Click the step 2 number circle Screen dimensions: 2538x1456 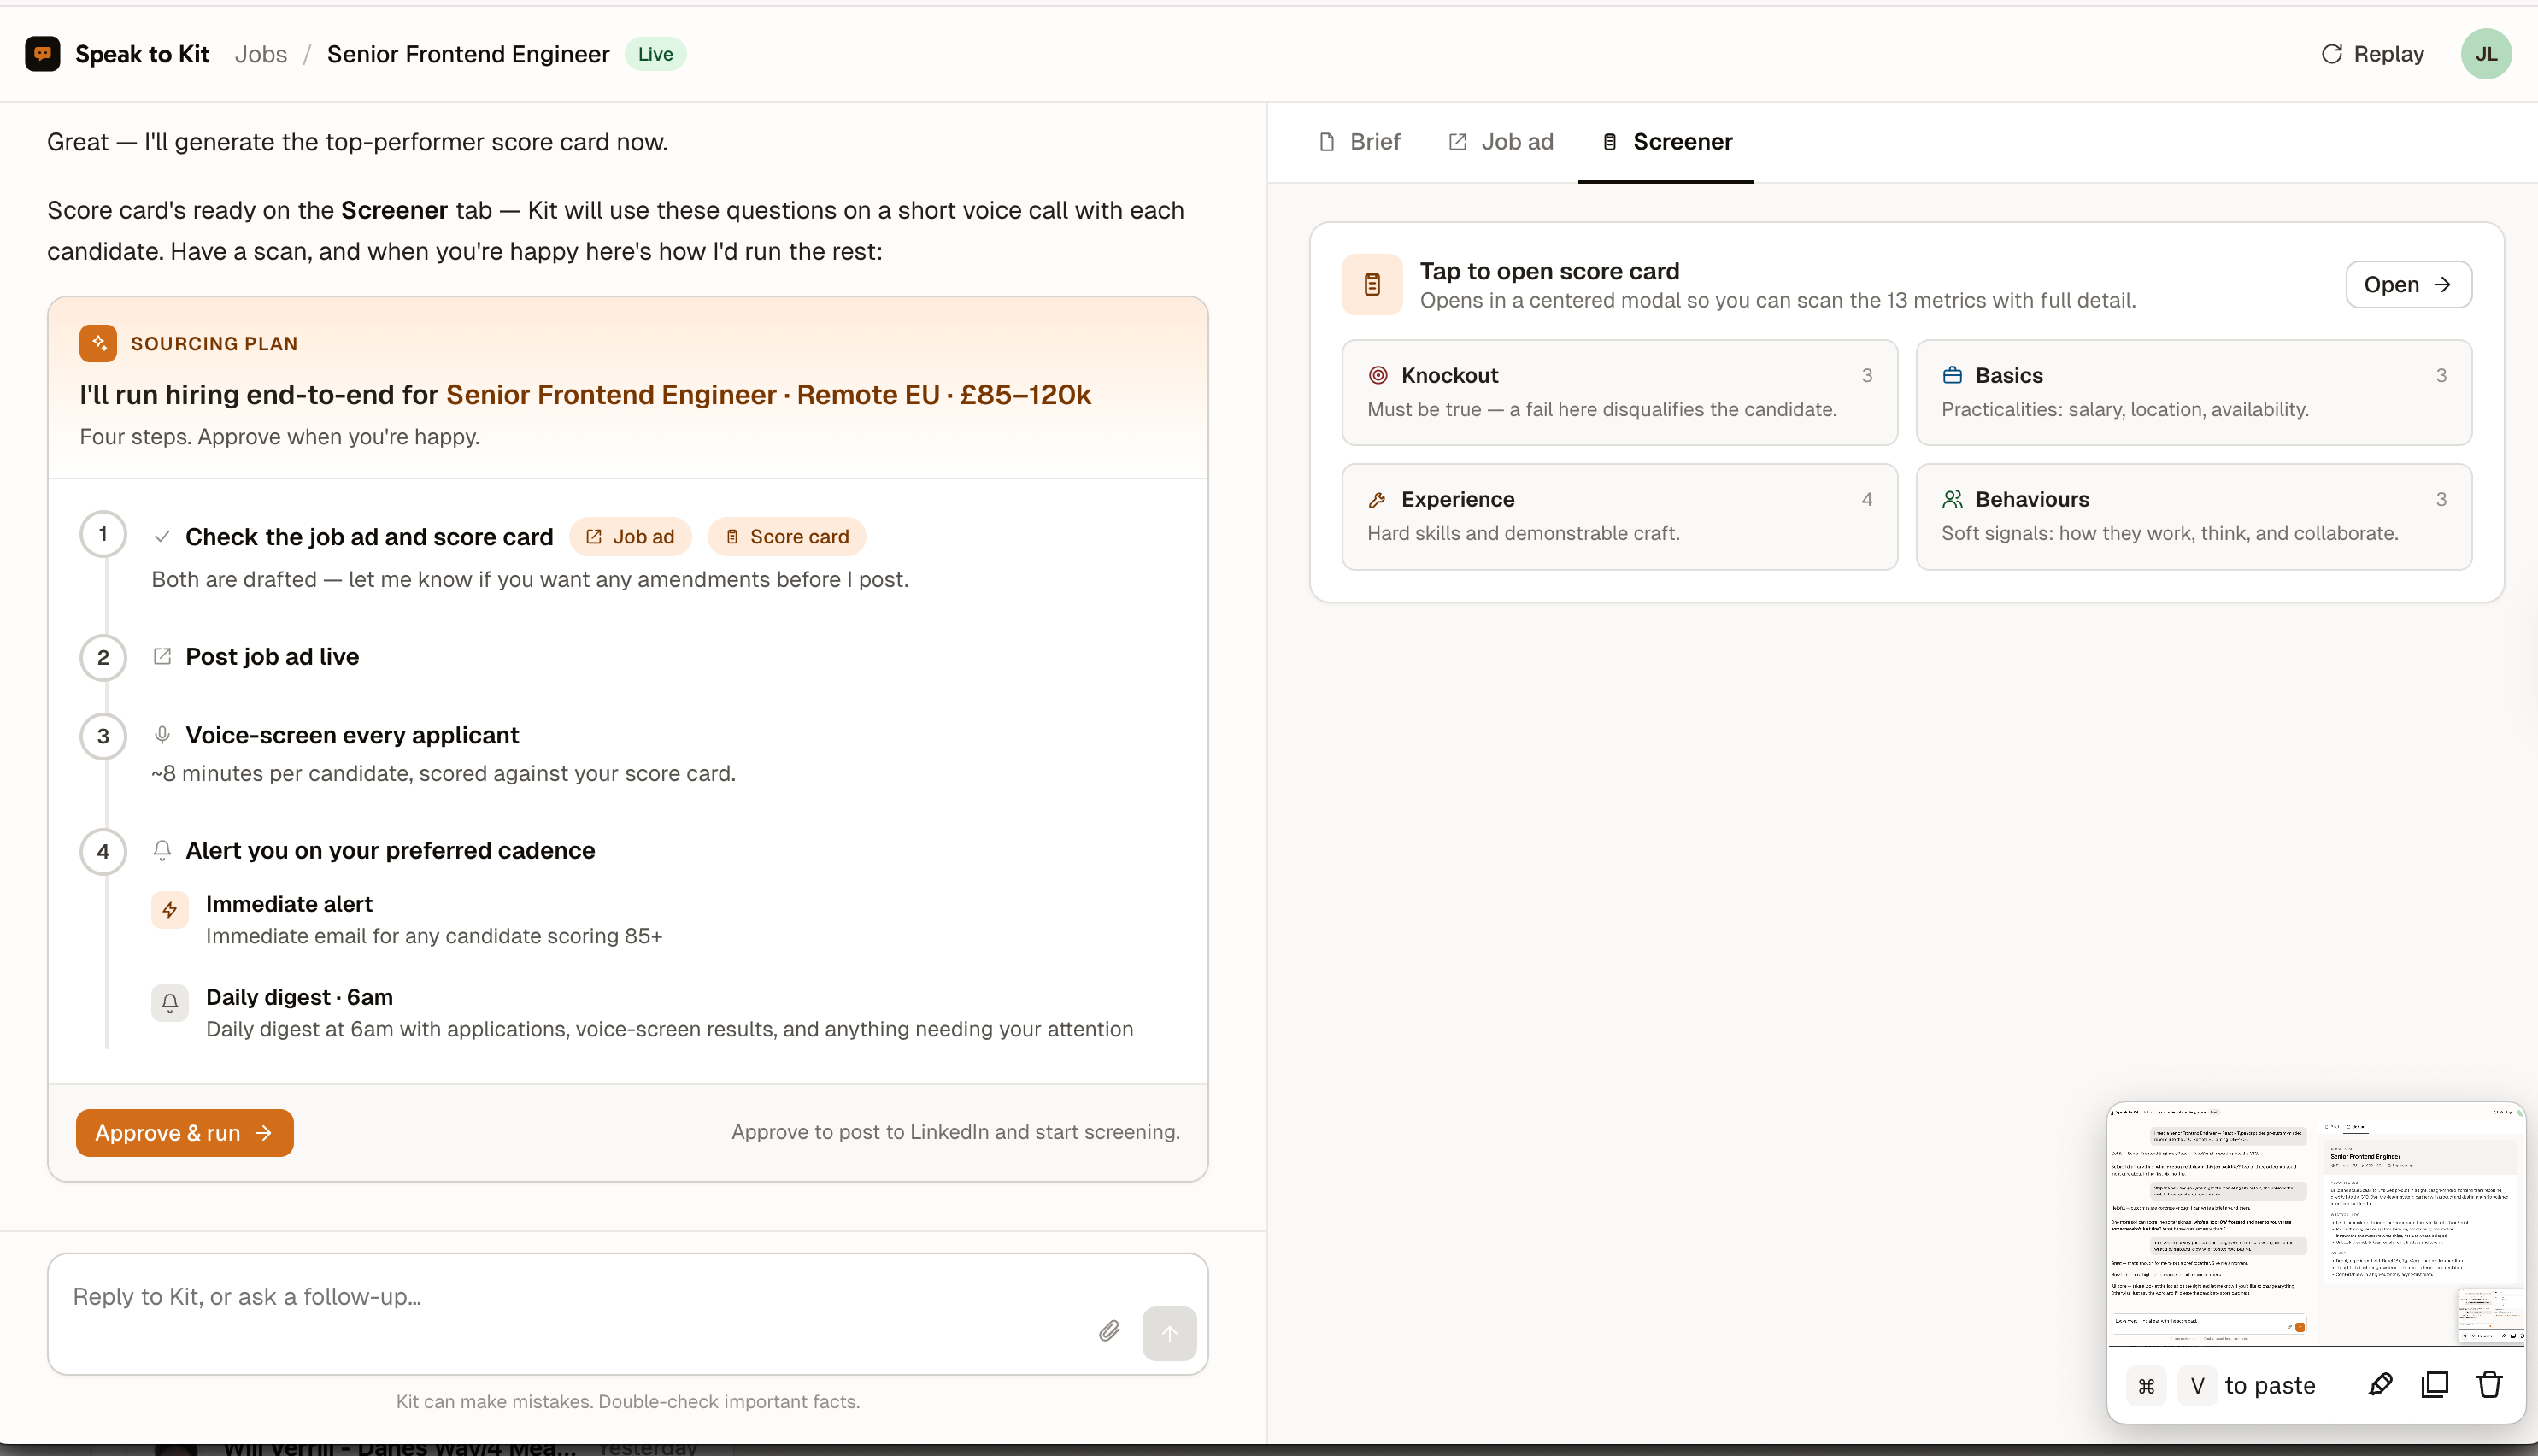[103, 658]
